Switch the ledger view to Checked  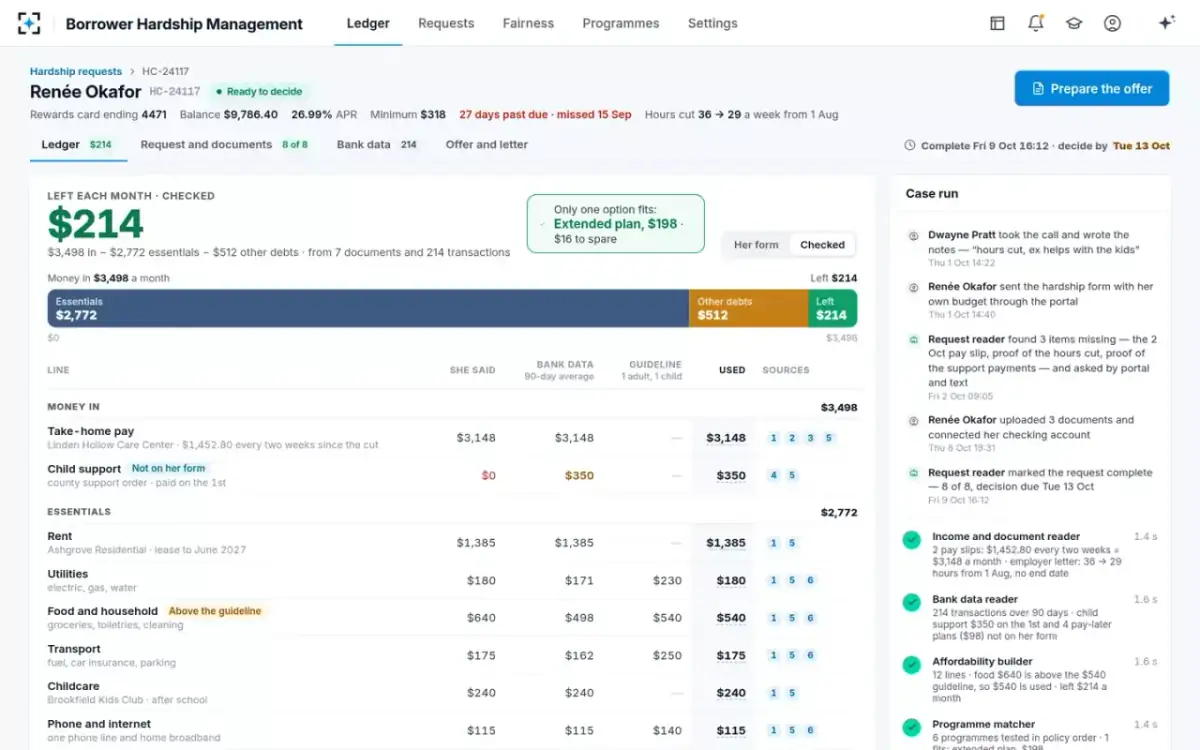click(x=822, y=244)
